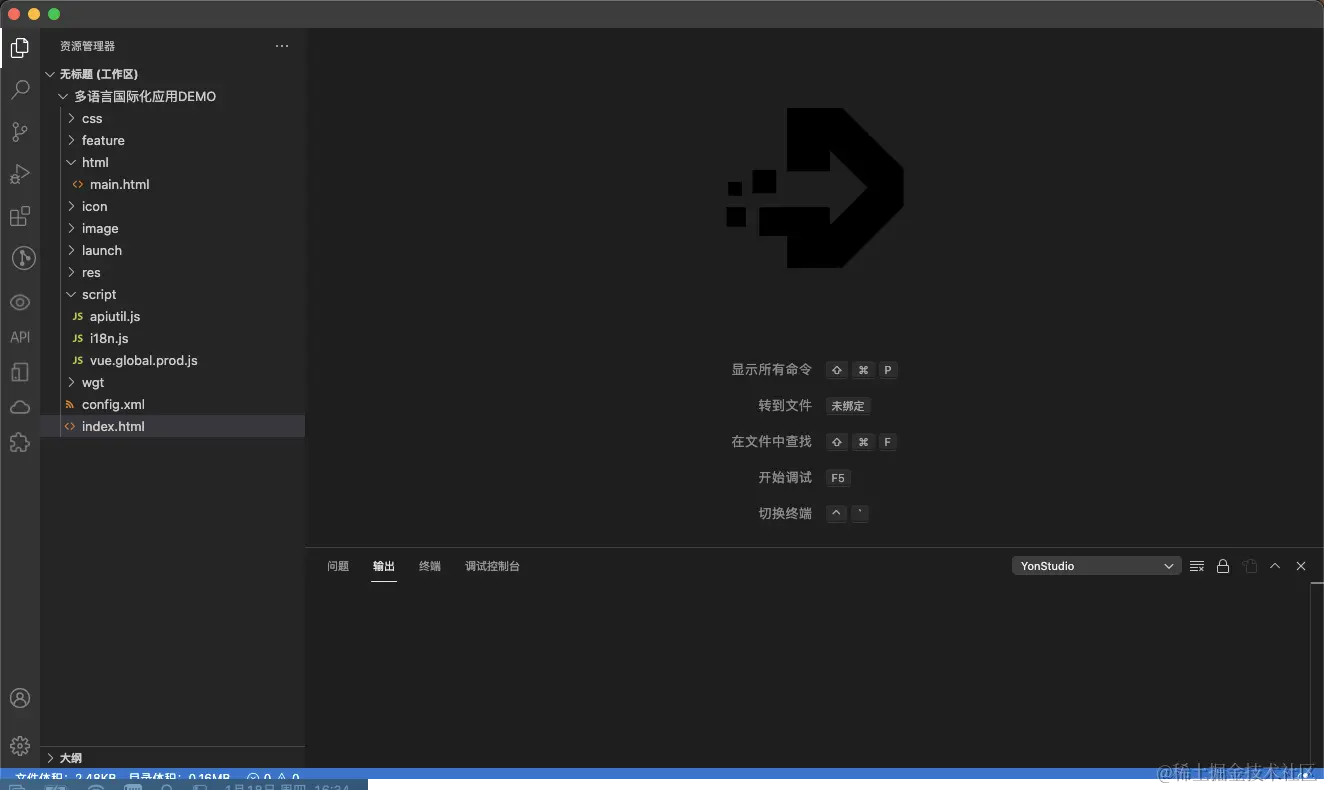Open the circular Git graph icon in activity bar
The image size is (1324, 790).
tap(23, 258)
